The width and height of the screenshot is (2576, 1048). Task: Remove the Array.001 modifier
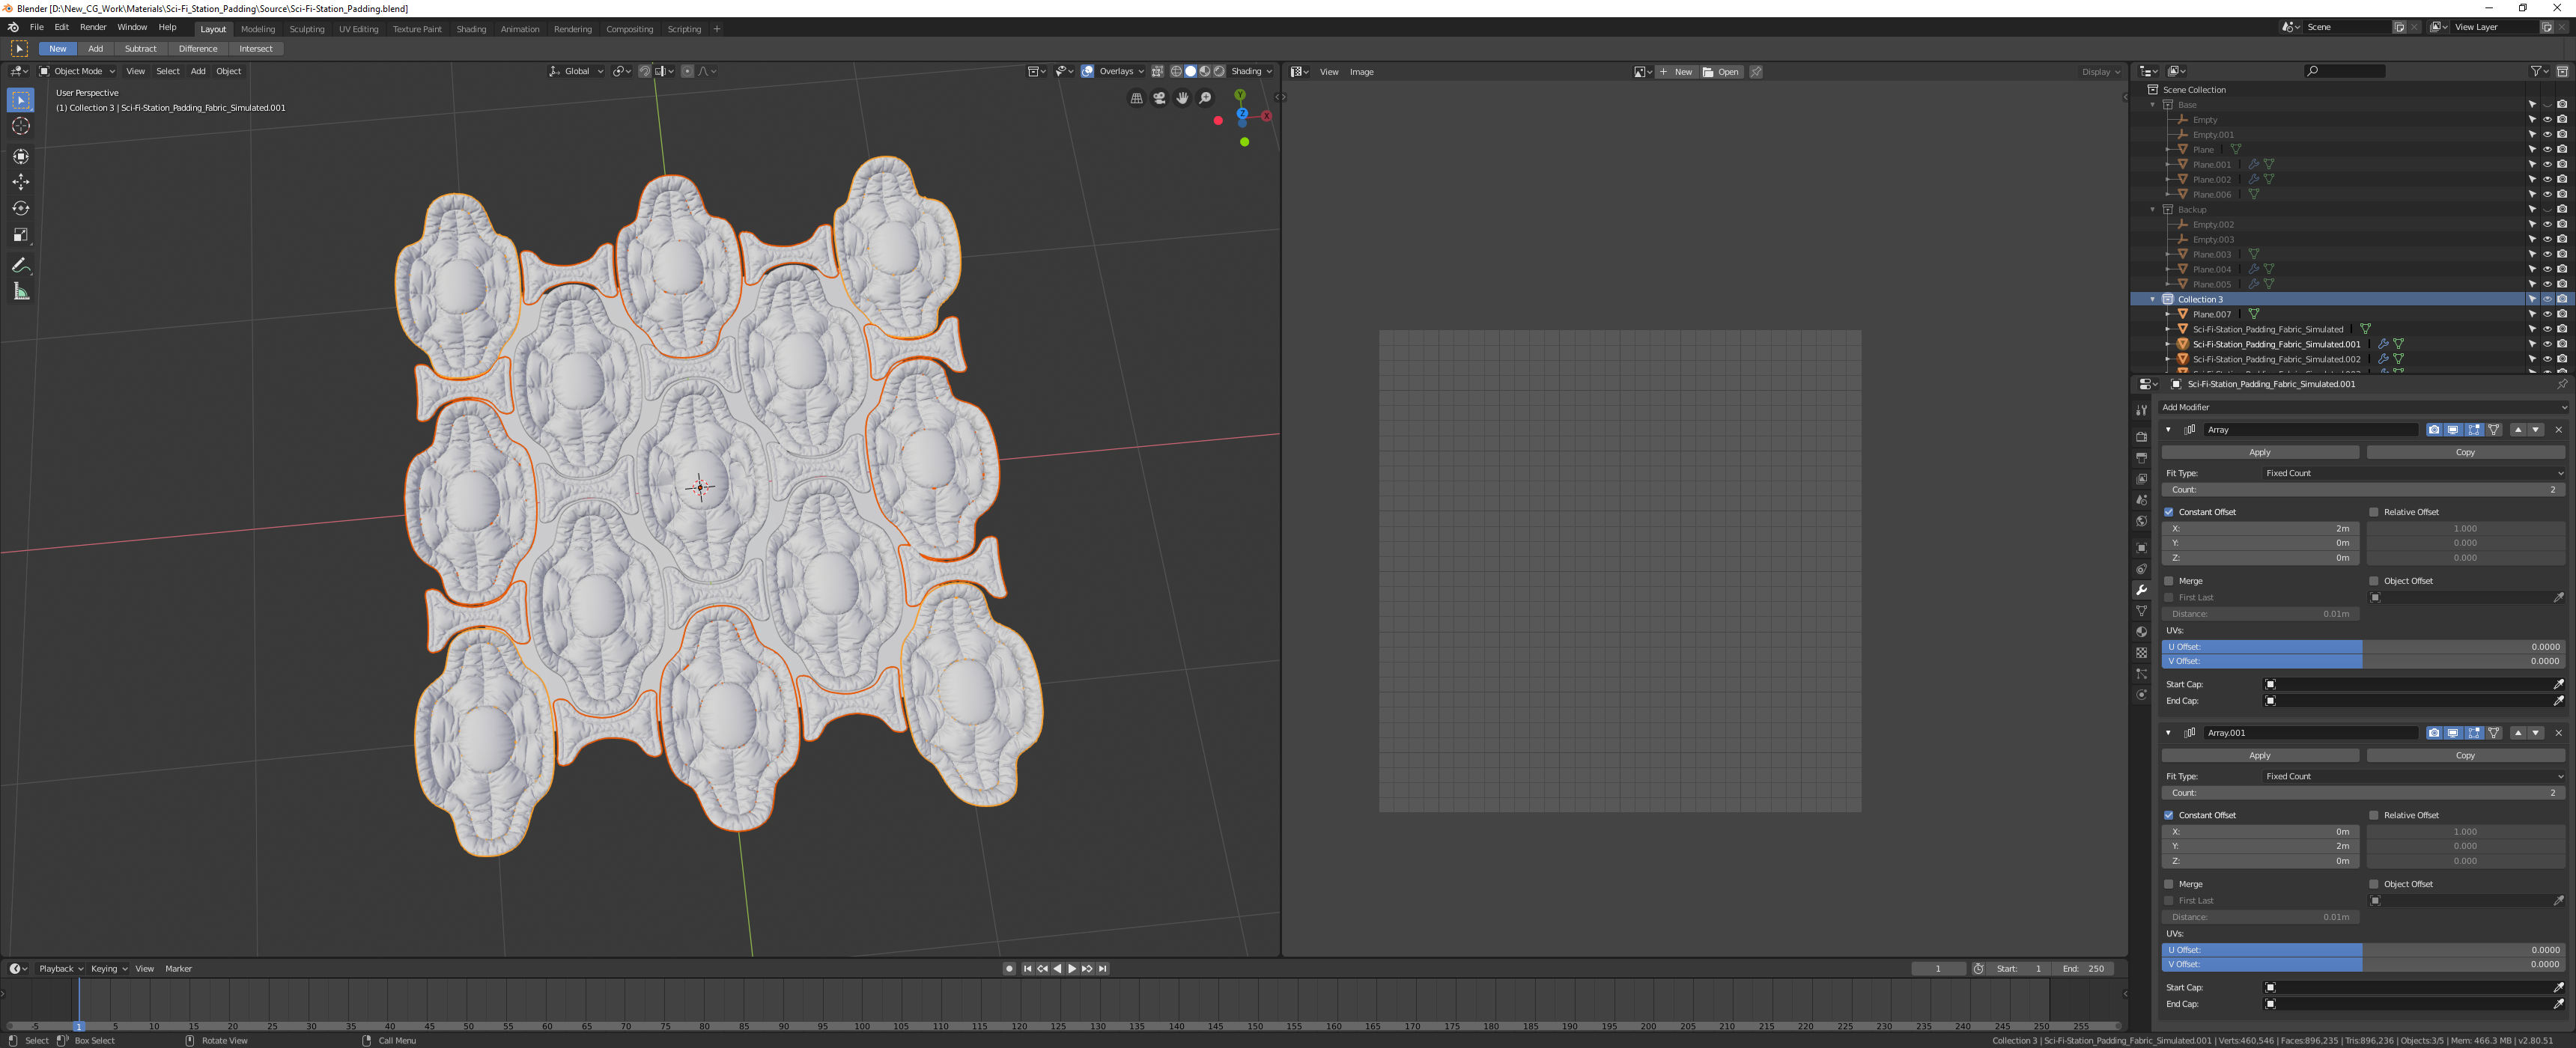pyautogui.click(x=2558, y=733)
